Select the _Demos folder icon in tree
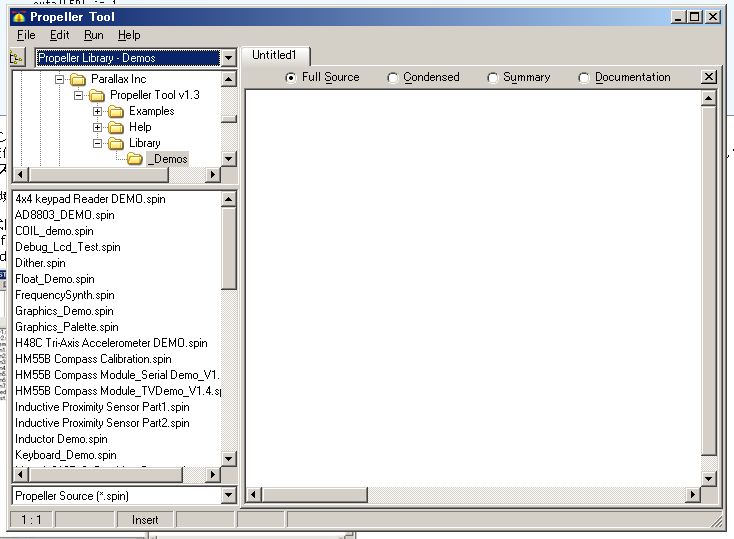Viewport: 734px width, 539px height. [135, 159]
